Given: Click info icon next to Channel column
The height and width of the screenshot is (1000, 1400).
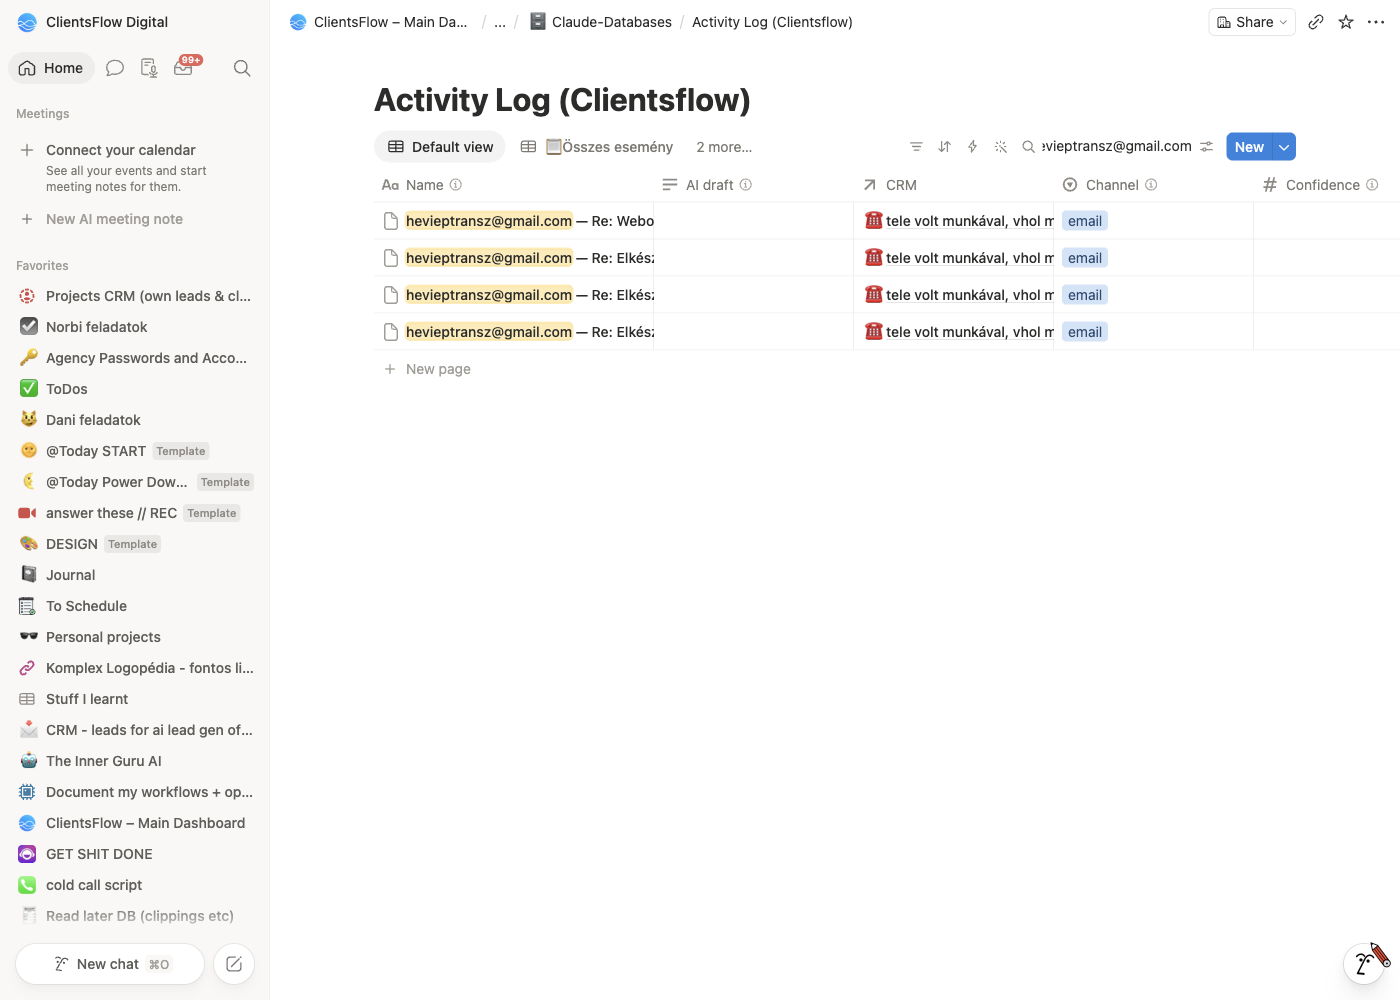Looking at the screenshot, I should pos(1151,185).
